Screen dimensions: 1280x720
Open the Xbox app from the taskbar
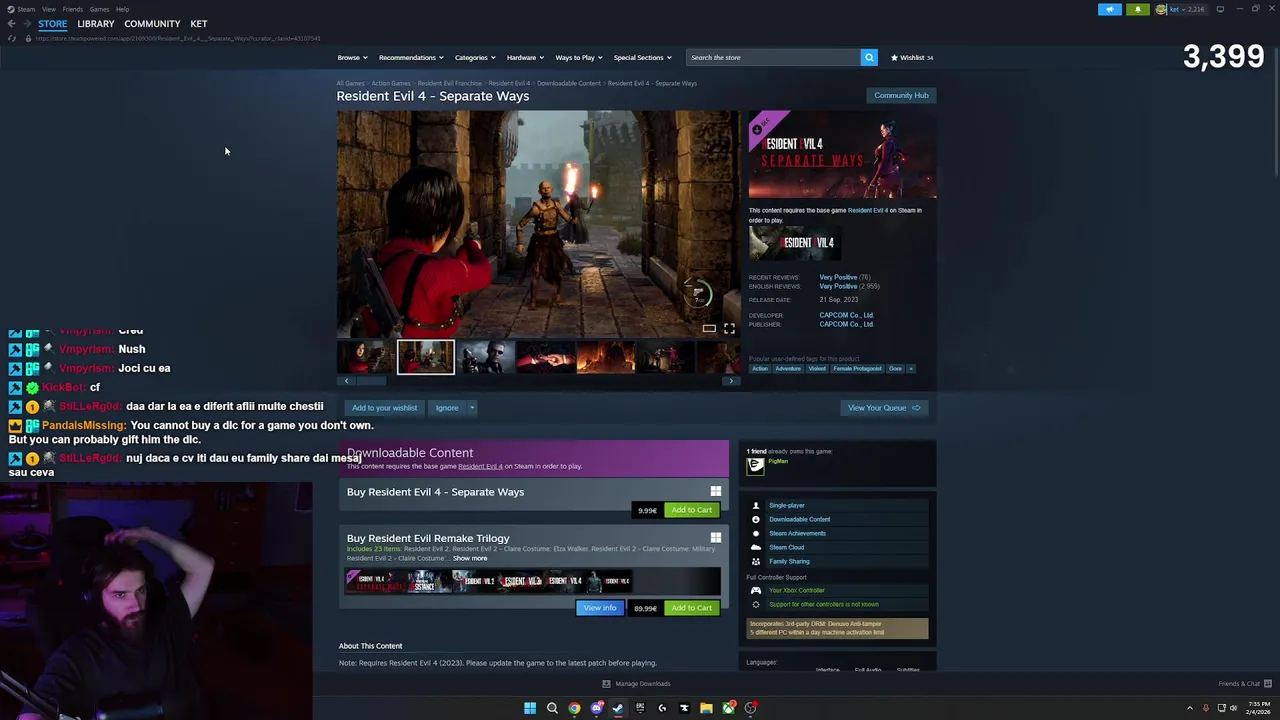[x=728, y=708]
